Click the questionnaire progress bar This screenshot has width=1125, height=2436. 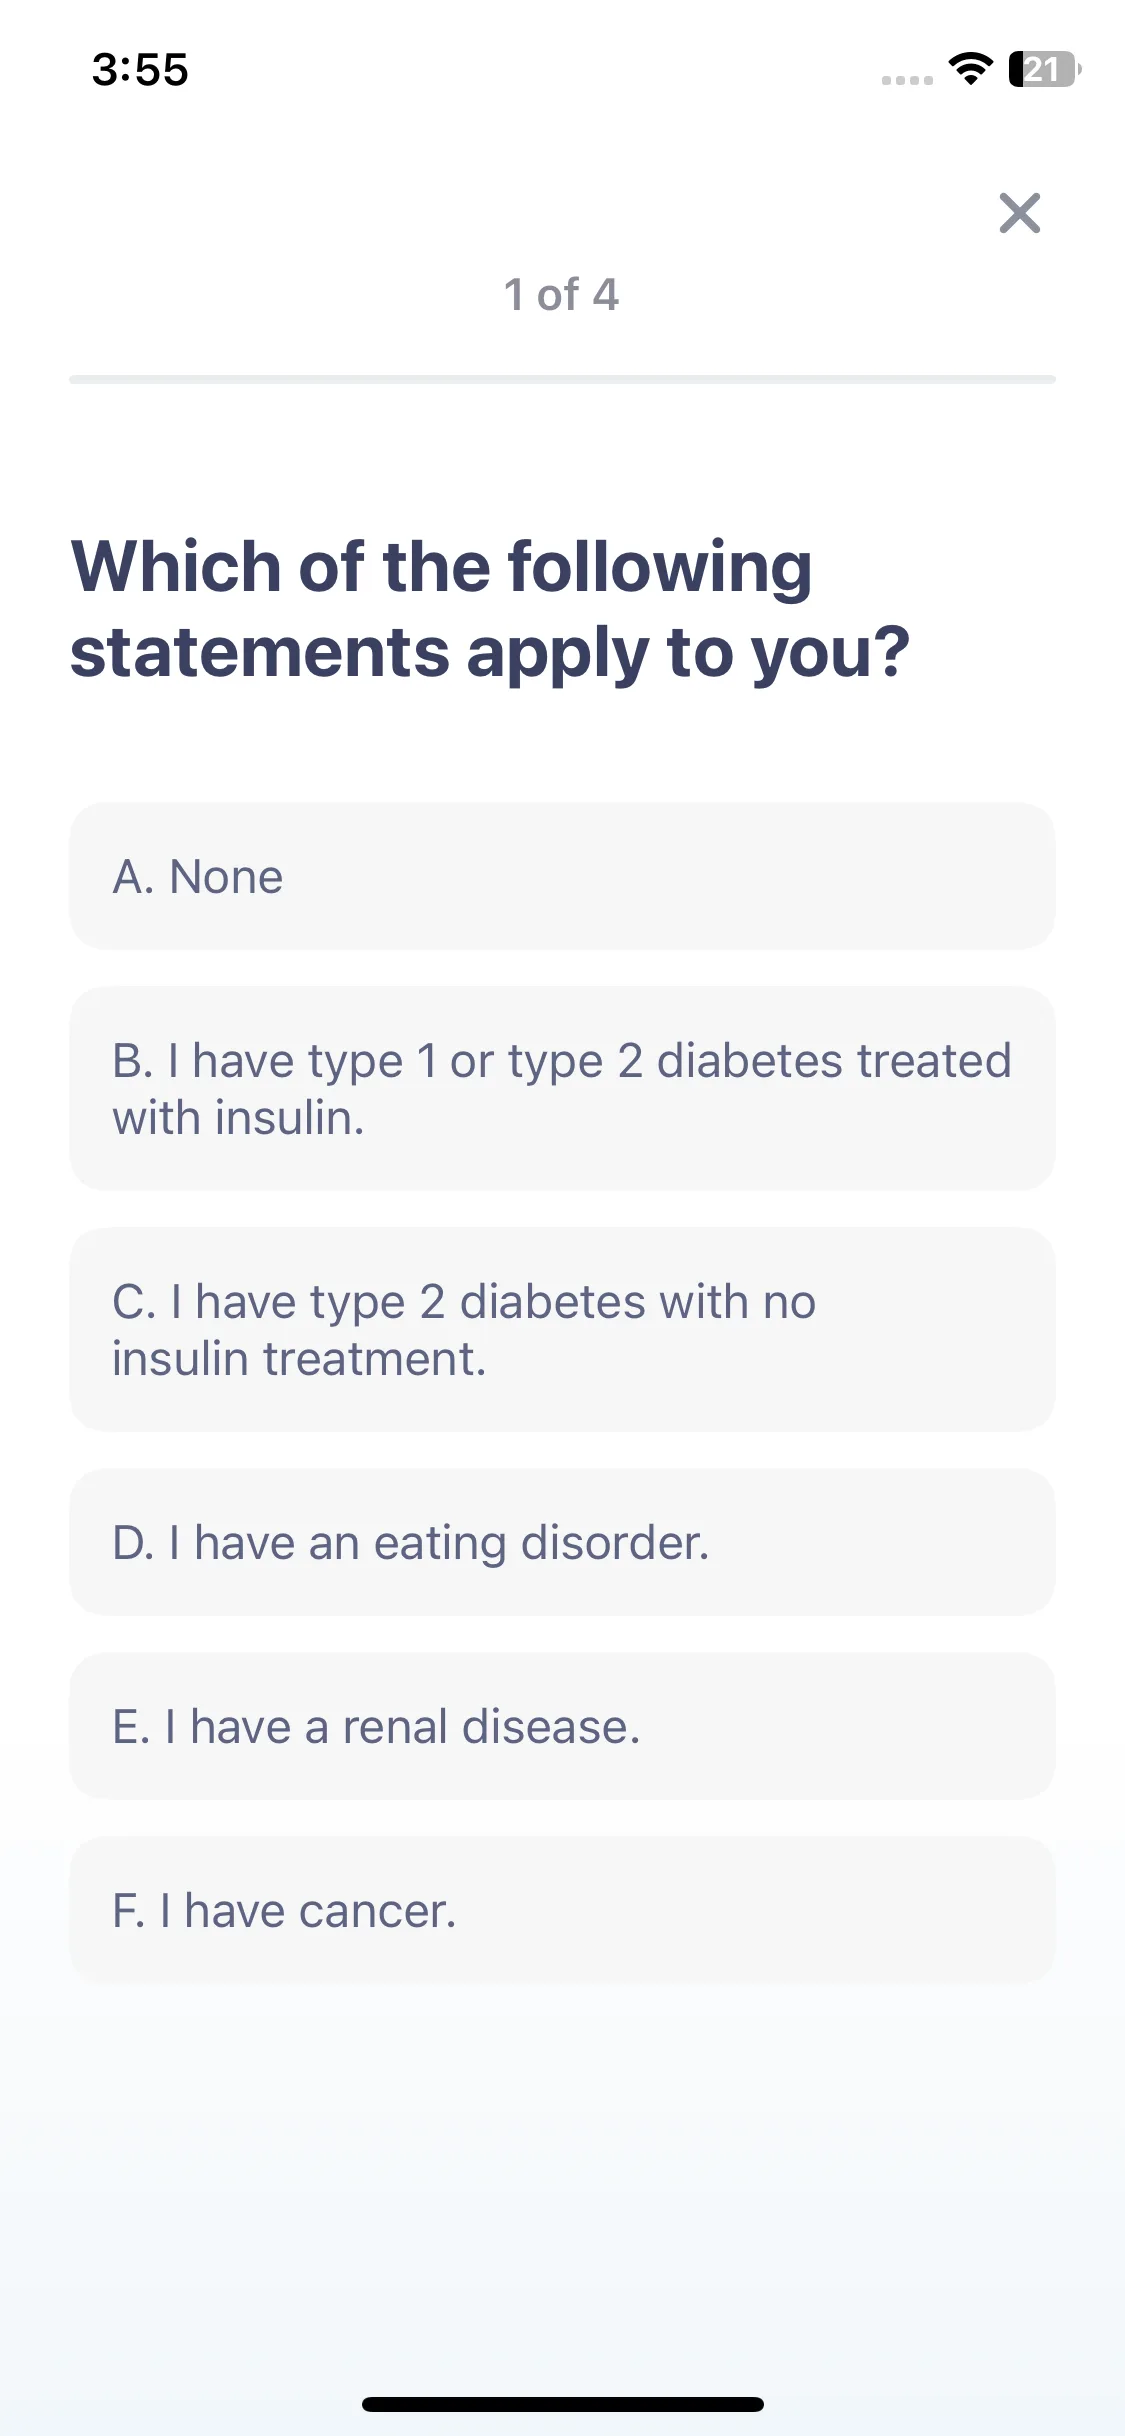[562, 379]
